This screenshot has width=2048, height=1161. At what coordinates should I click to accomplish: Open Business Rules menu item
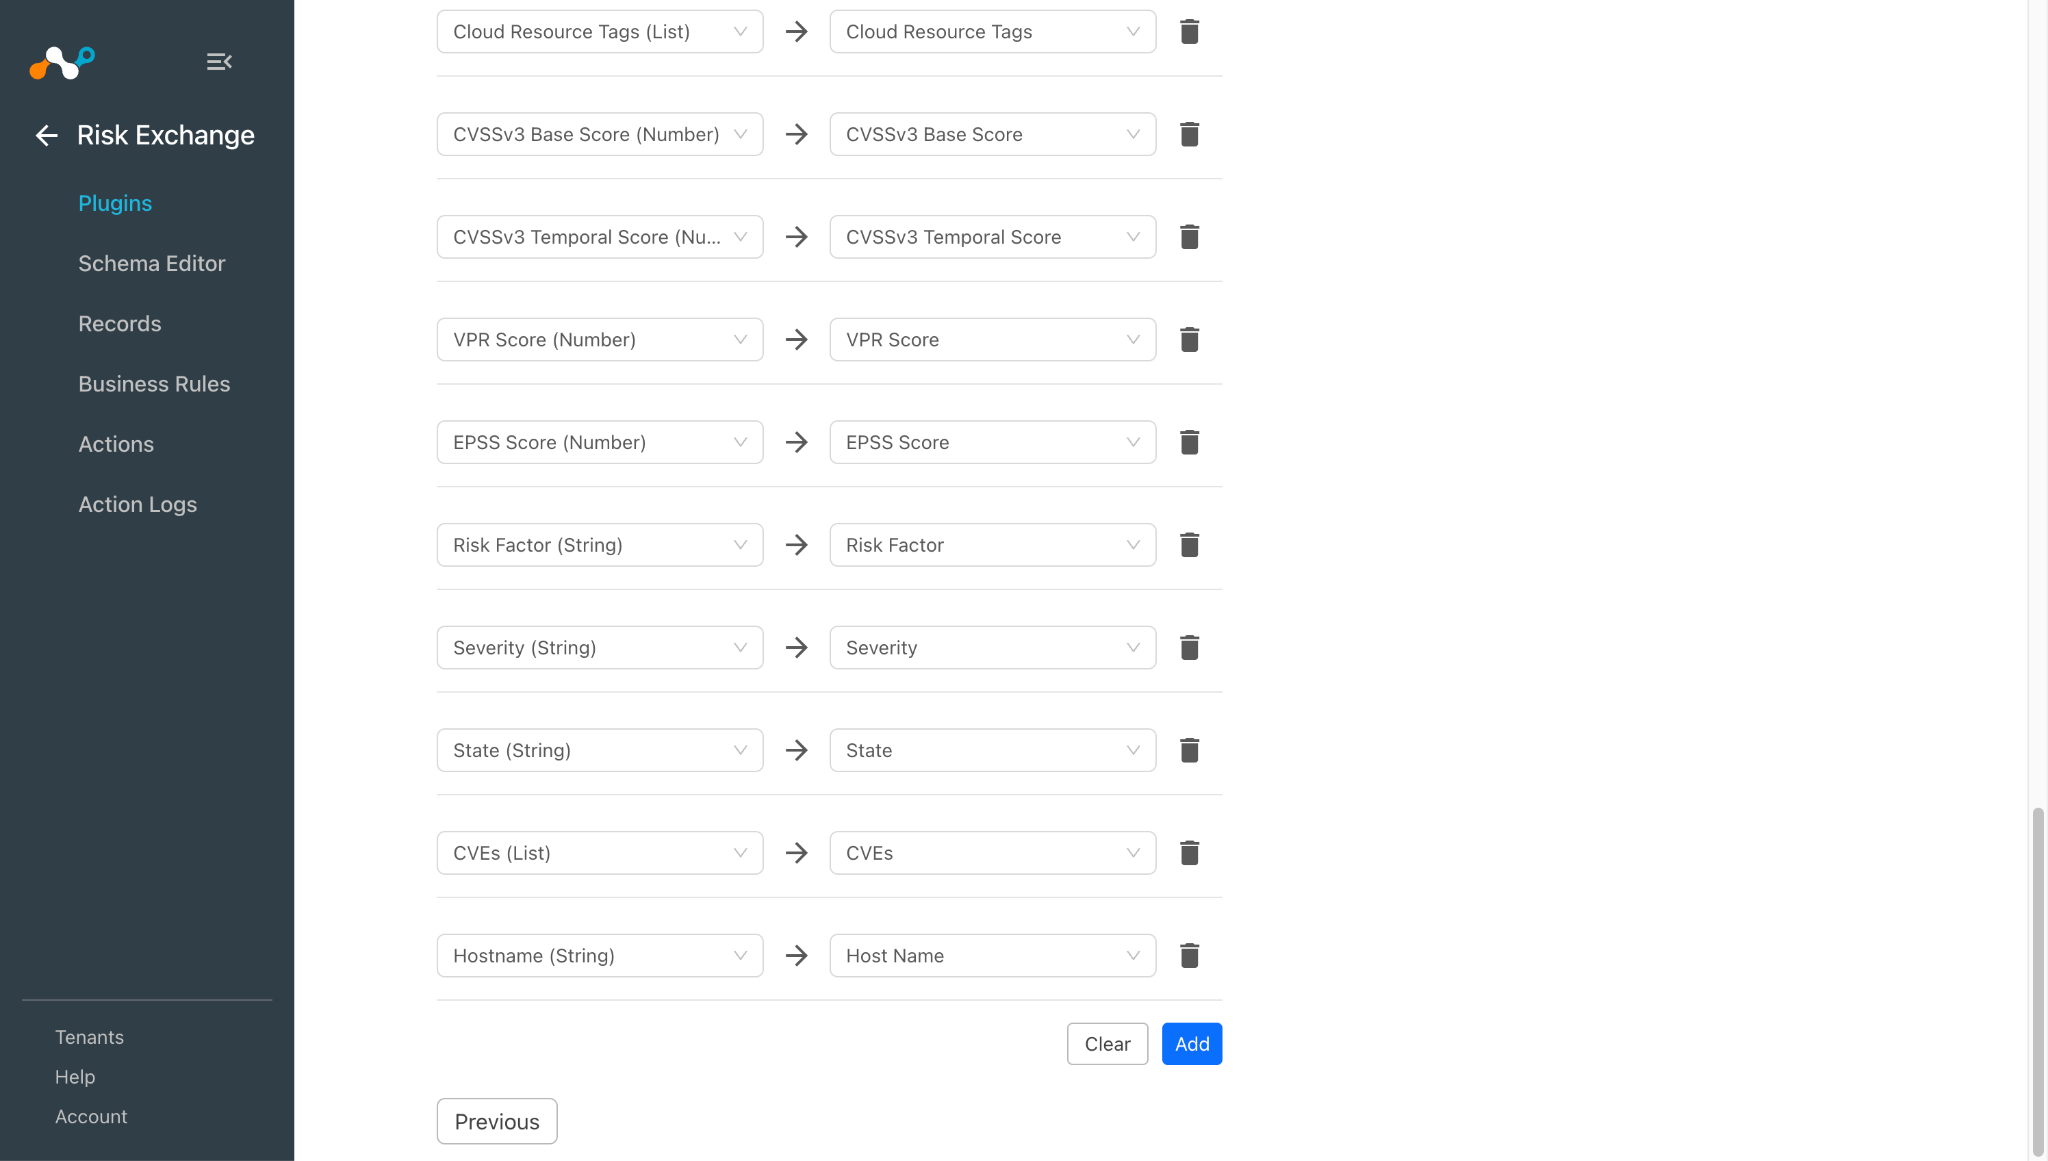154,384
